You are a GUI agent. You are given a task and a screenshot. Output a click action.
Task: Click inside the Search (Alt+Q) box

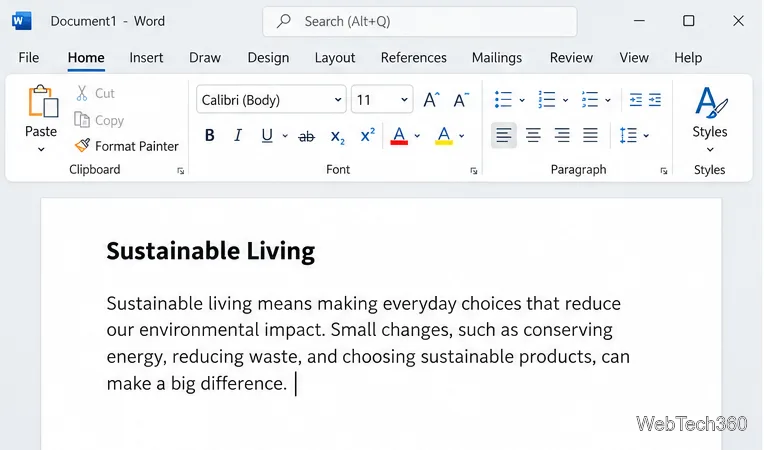click(x=420, y=21)
